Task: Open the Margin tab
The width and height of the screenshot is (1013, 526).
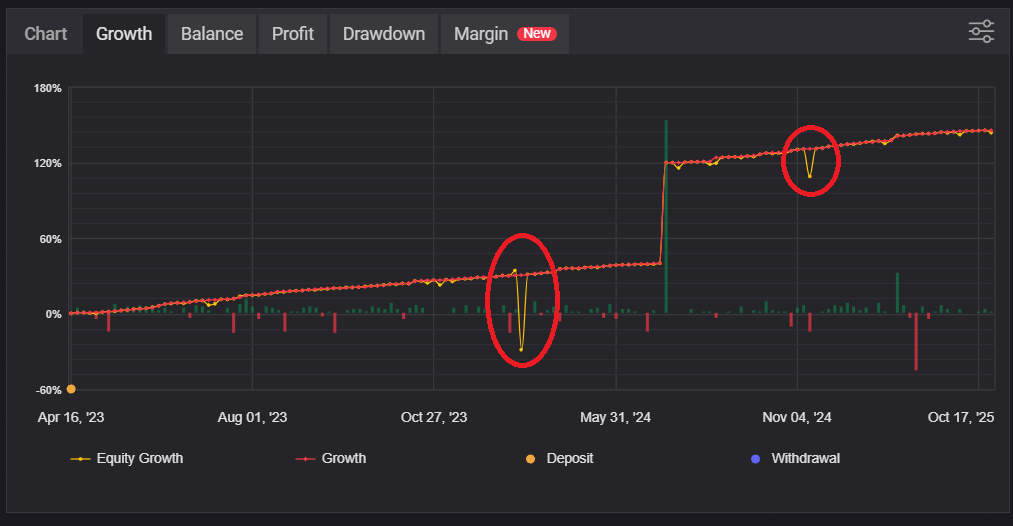Action: (x=505, y=34)
